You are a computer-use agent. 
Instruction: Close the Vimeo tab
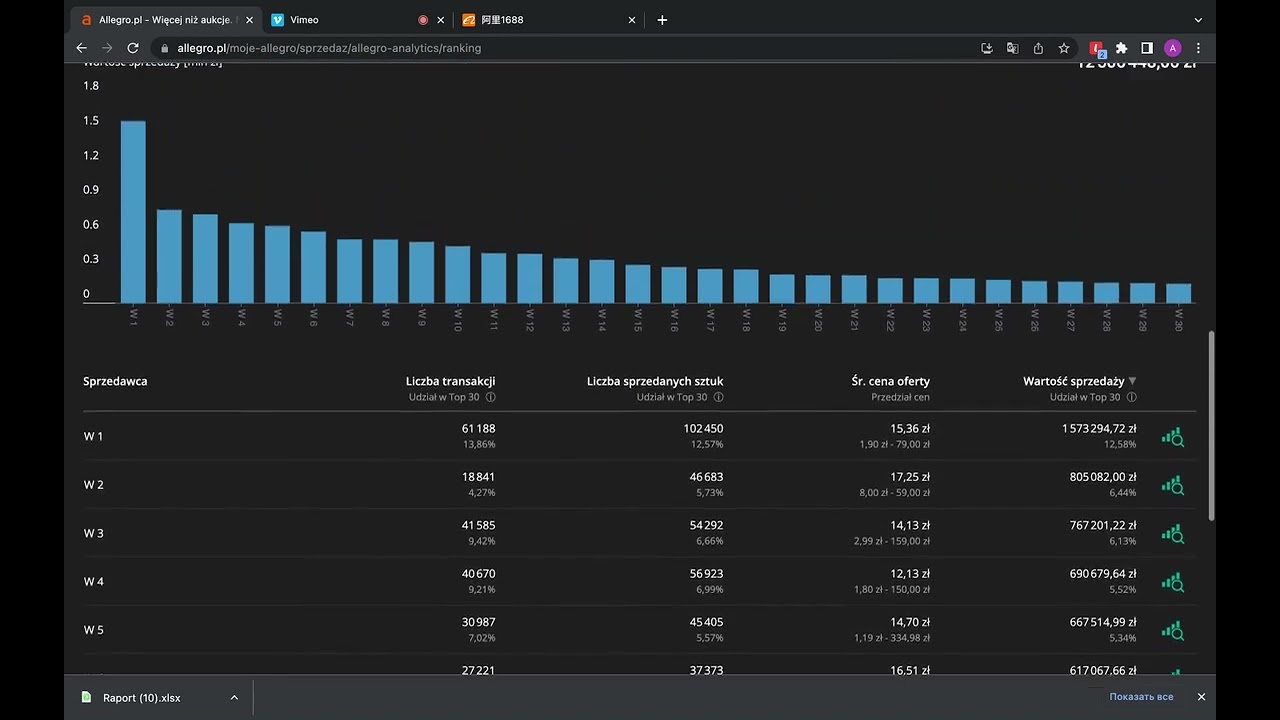[441, 20]
